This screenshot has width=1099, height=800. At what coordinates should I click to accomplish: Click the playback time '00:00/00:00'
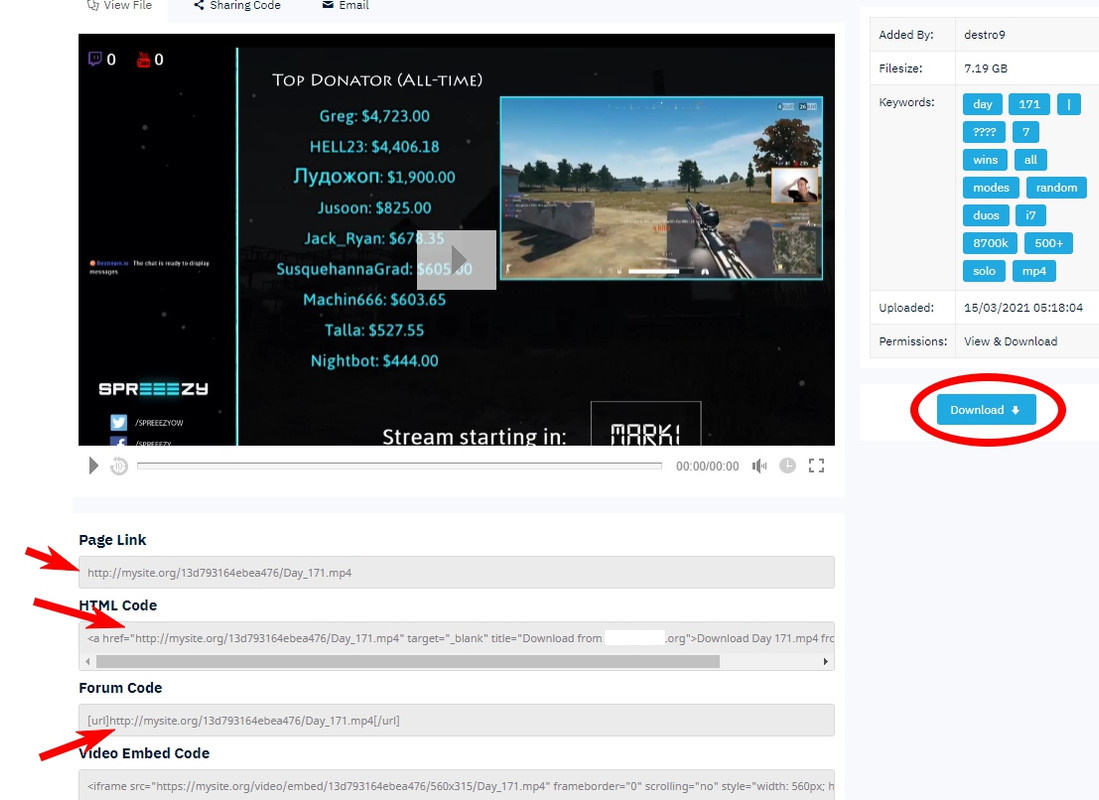coord(707,466)
